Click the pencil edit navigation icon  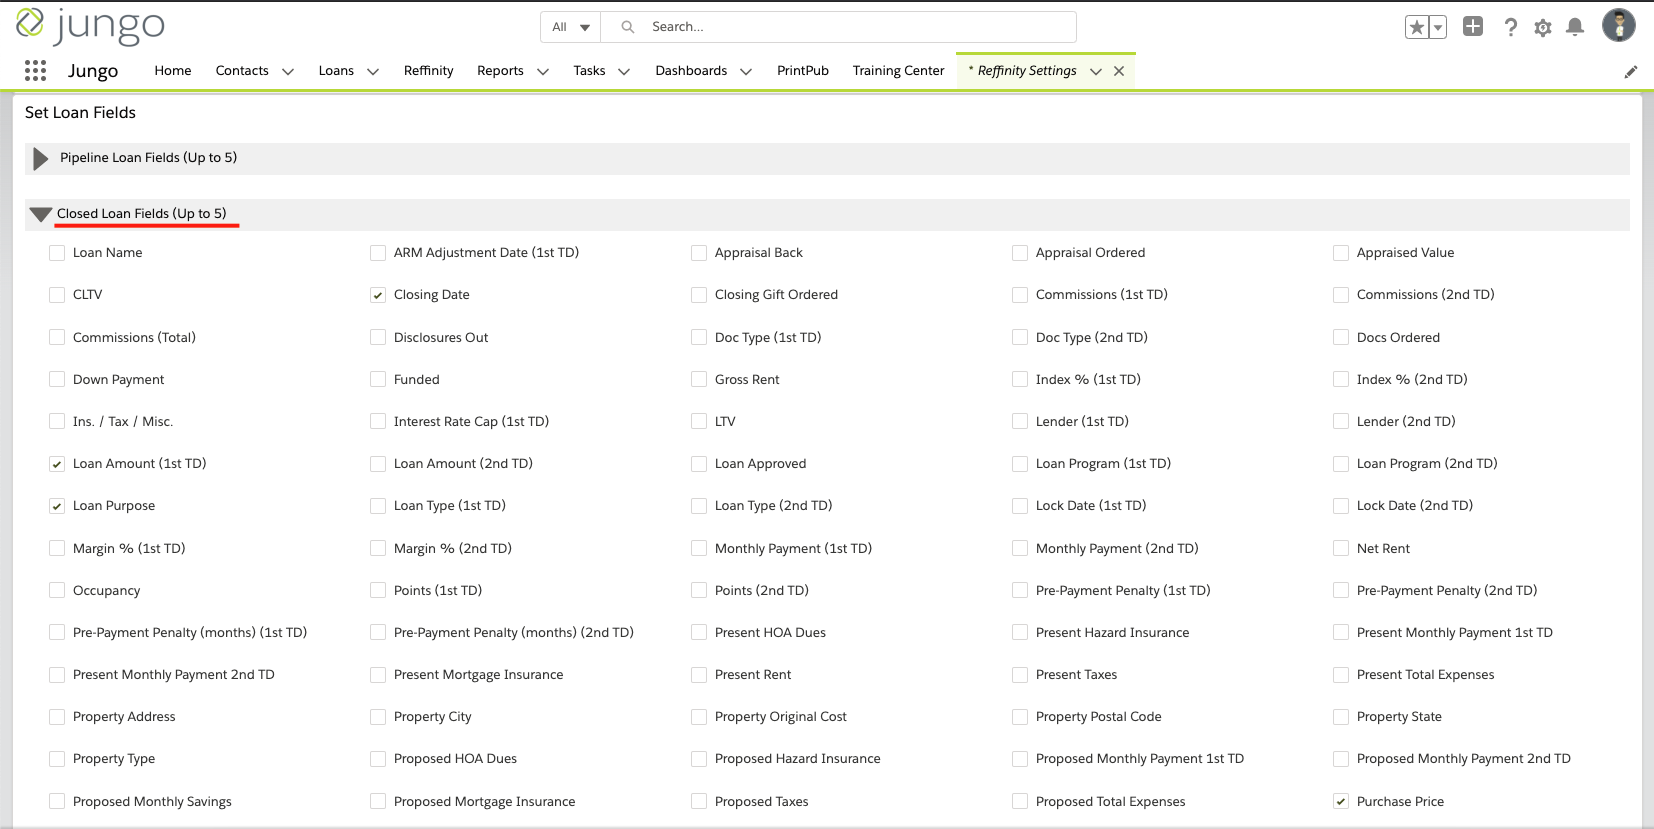1630,71
